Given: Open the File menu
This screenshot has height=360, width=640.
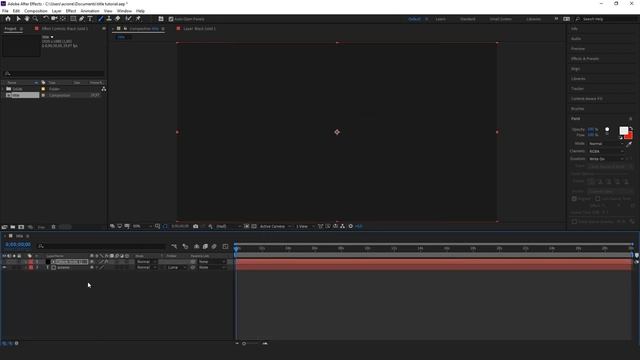Looking at the screenshot, I should [x=5, y=11].
